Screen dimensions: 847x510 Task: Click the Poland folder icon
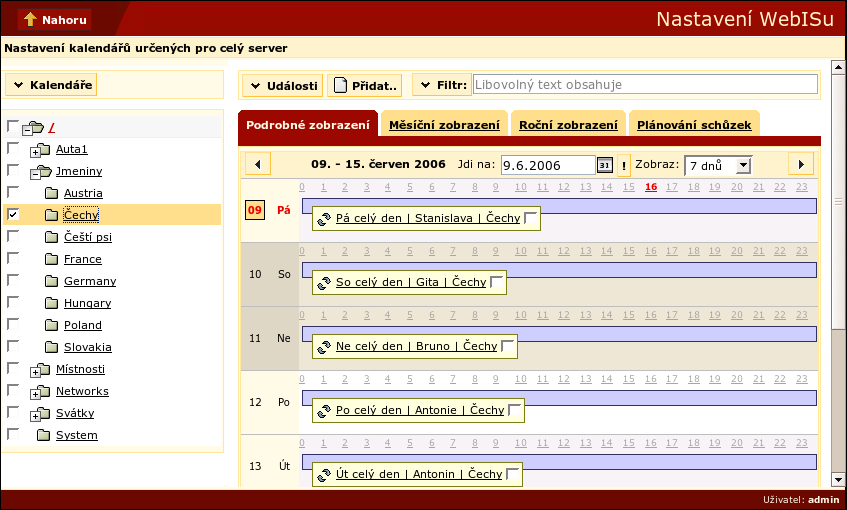[51, 325]
